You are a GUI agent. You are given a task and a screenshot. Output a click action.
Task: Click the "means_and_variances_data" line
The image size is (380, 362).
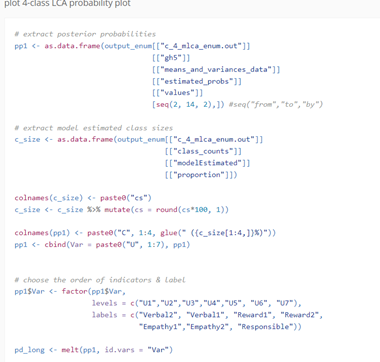tap(216, 69)
